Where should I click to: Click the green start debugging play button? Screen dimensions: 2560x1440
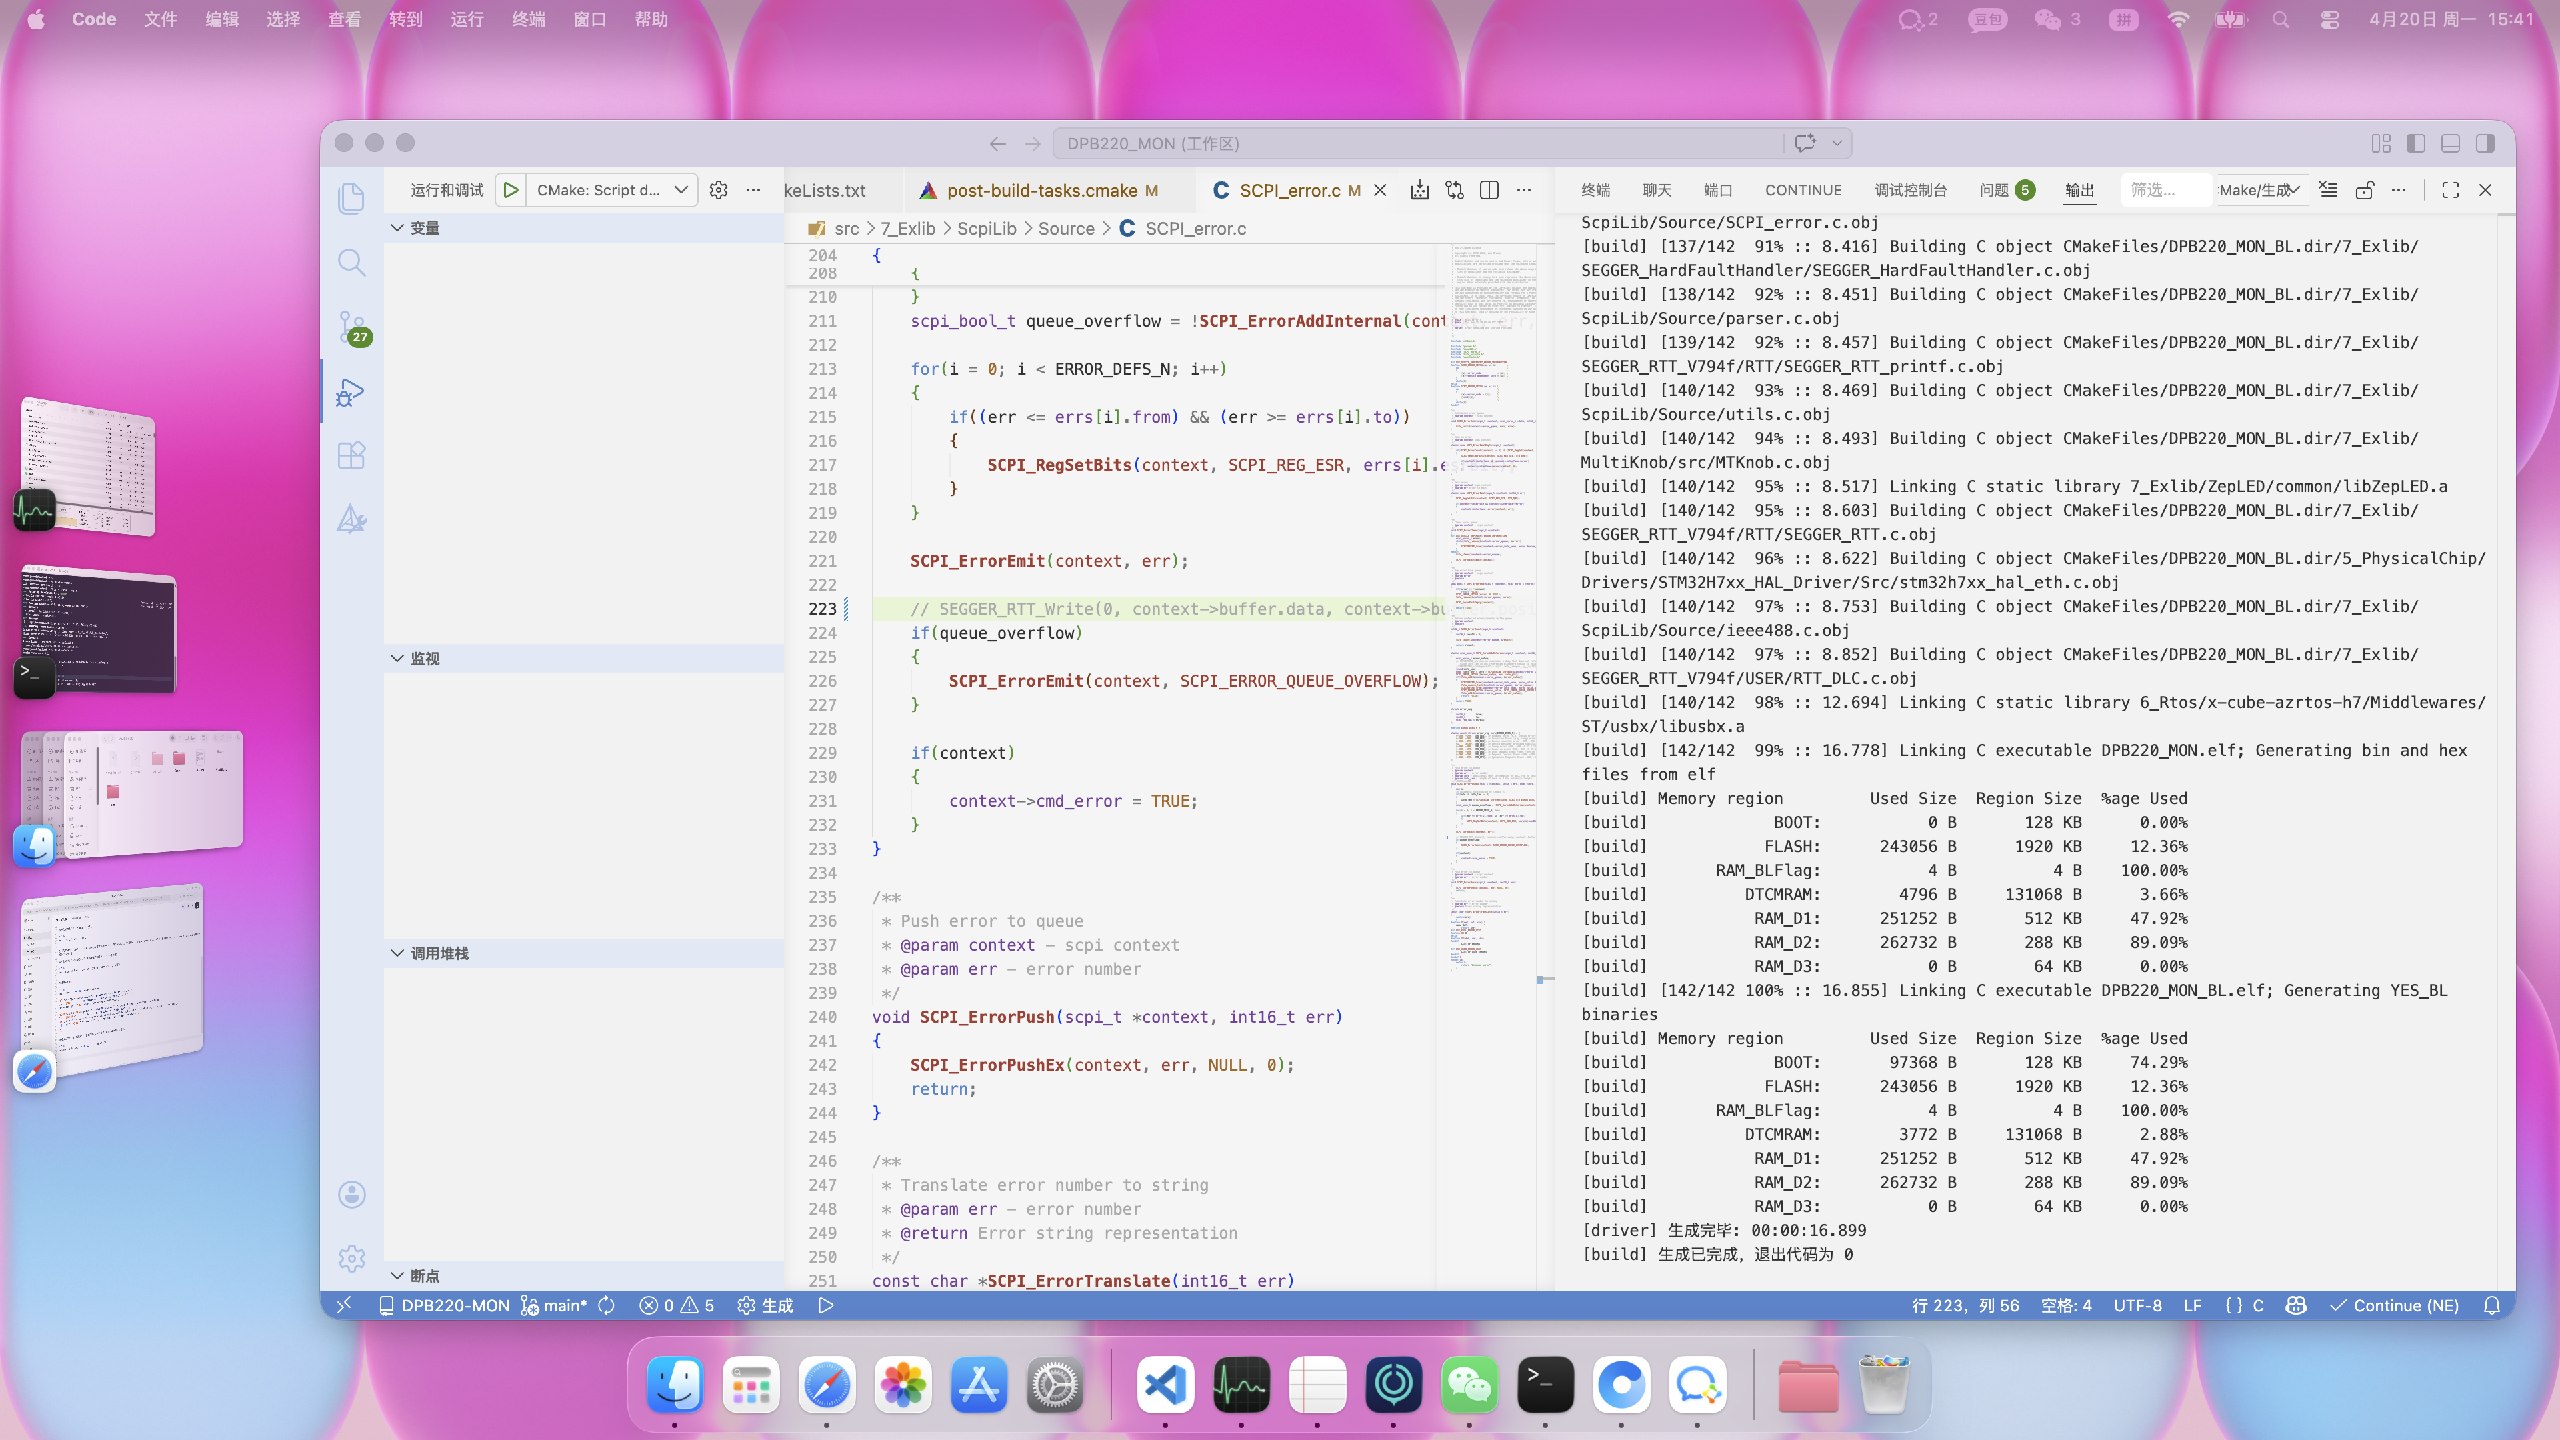tap(511, 190)
